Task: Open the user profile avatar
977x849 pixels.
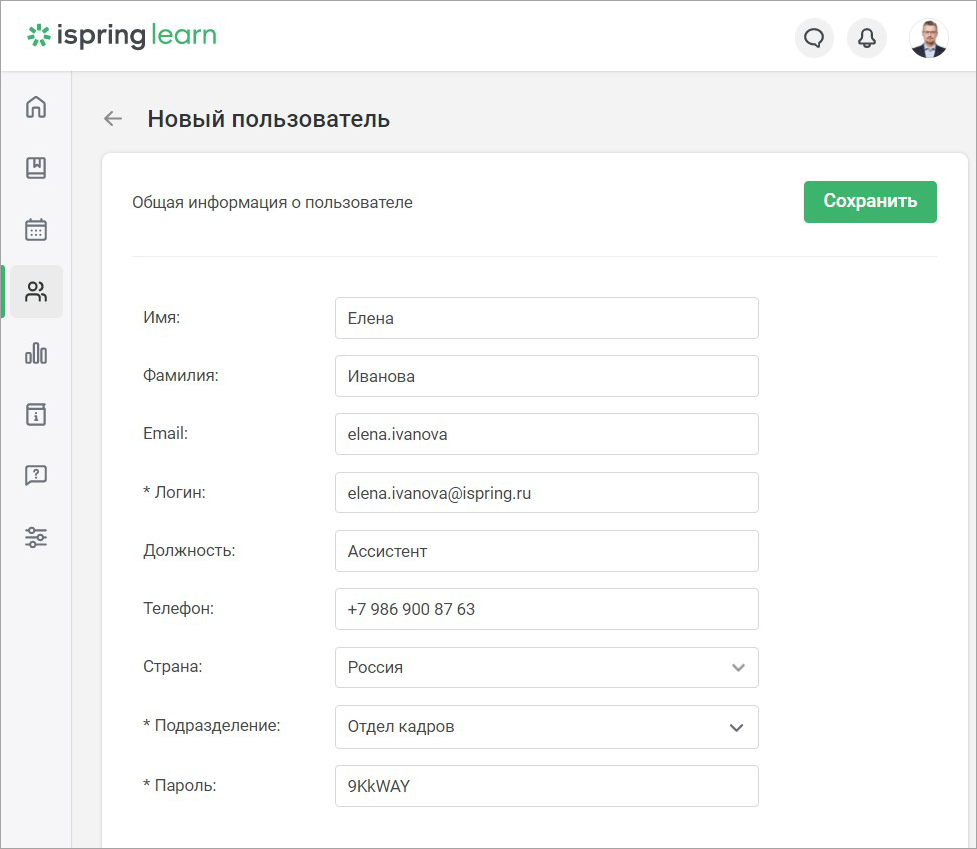Action: pos(928,38)
